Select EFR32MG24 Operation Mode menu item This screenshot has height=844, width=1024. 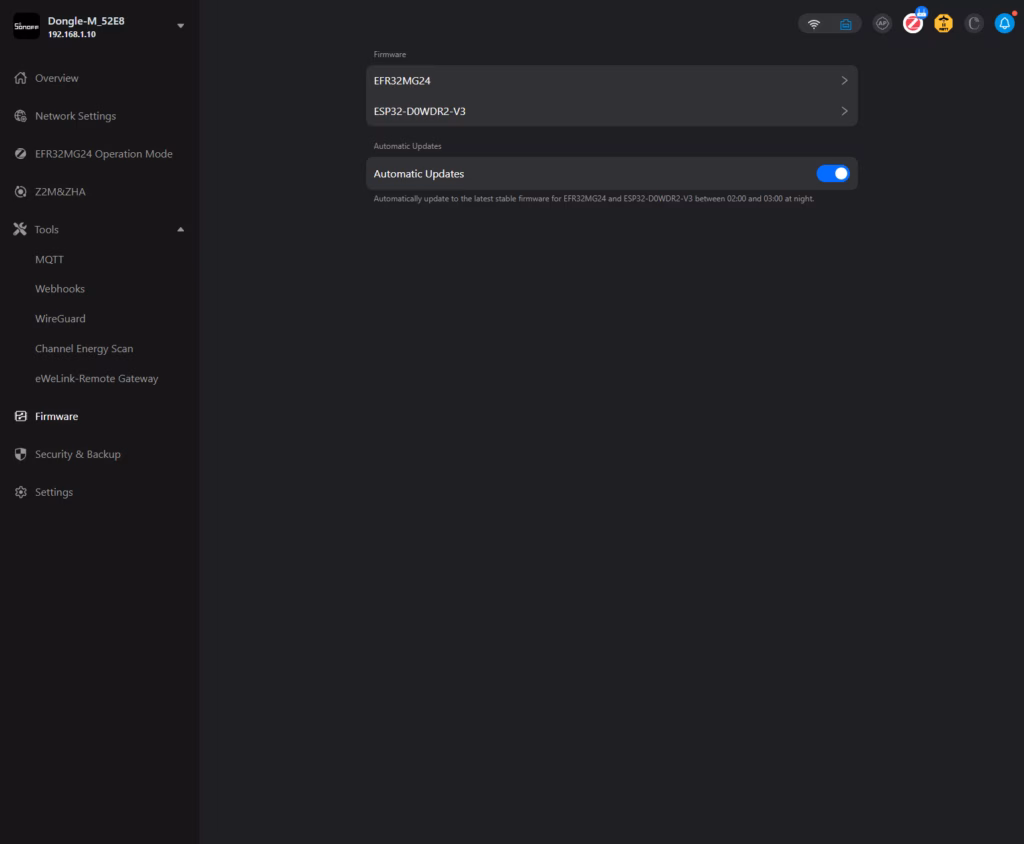coord(103,154)
